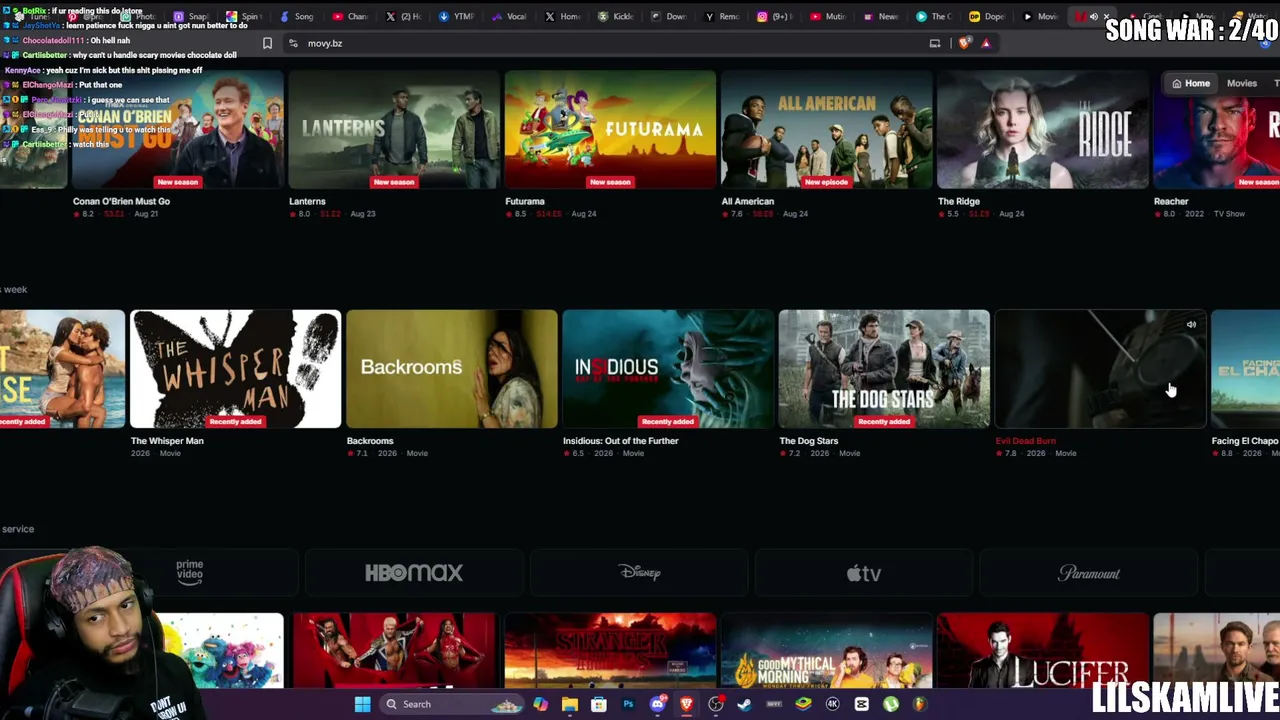
Task: Open FL Studio from the taskbar
Action: tap(919, 704)
